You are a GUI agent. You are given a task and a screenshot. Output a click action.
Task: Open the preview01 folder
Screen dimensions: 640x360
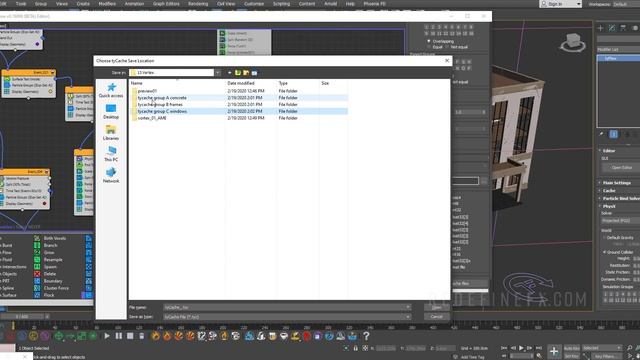tap(147, 91)
